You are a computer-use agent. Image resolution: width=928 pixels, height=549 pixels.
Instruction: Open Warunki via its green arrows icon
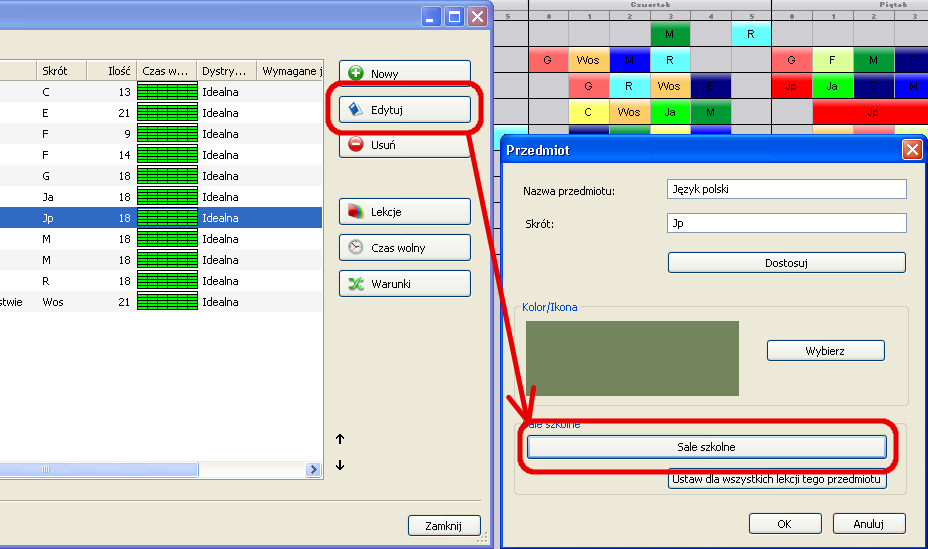355,284
